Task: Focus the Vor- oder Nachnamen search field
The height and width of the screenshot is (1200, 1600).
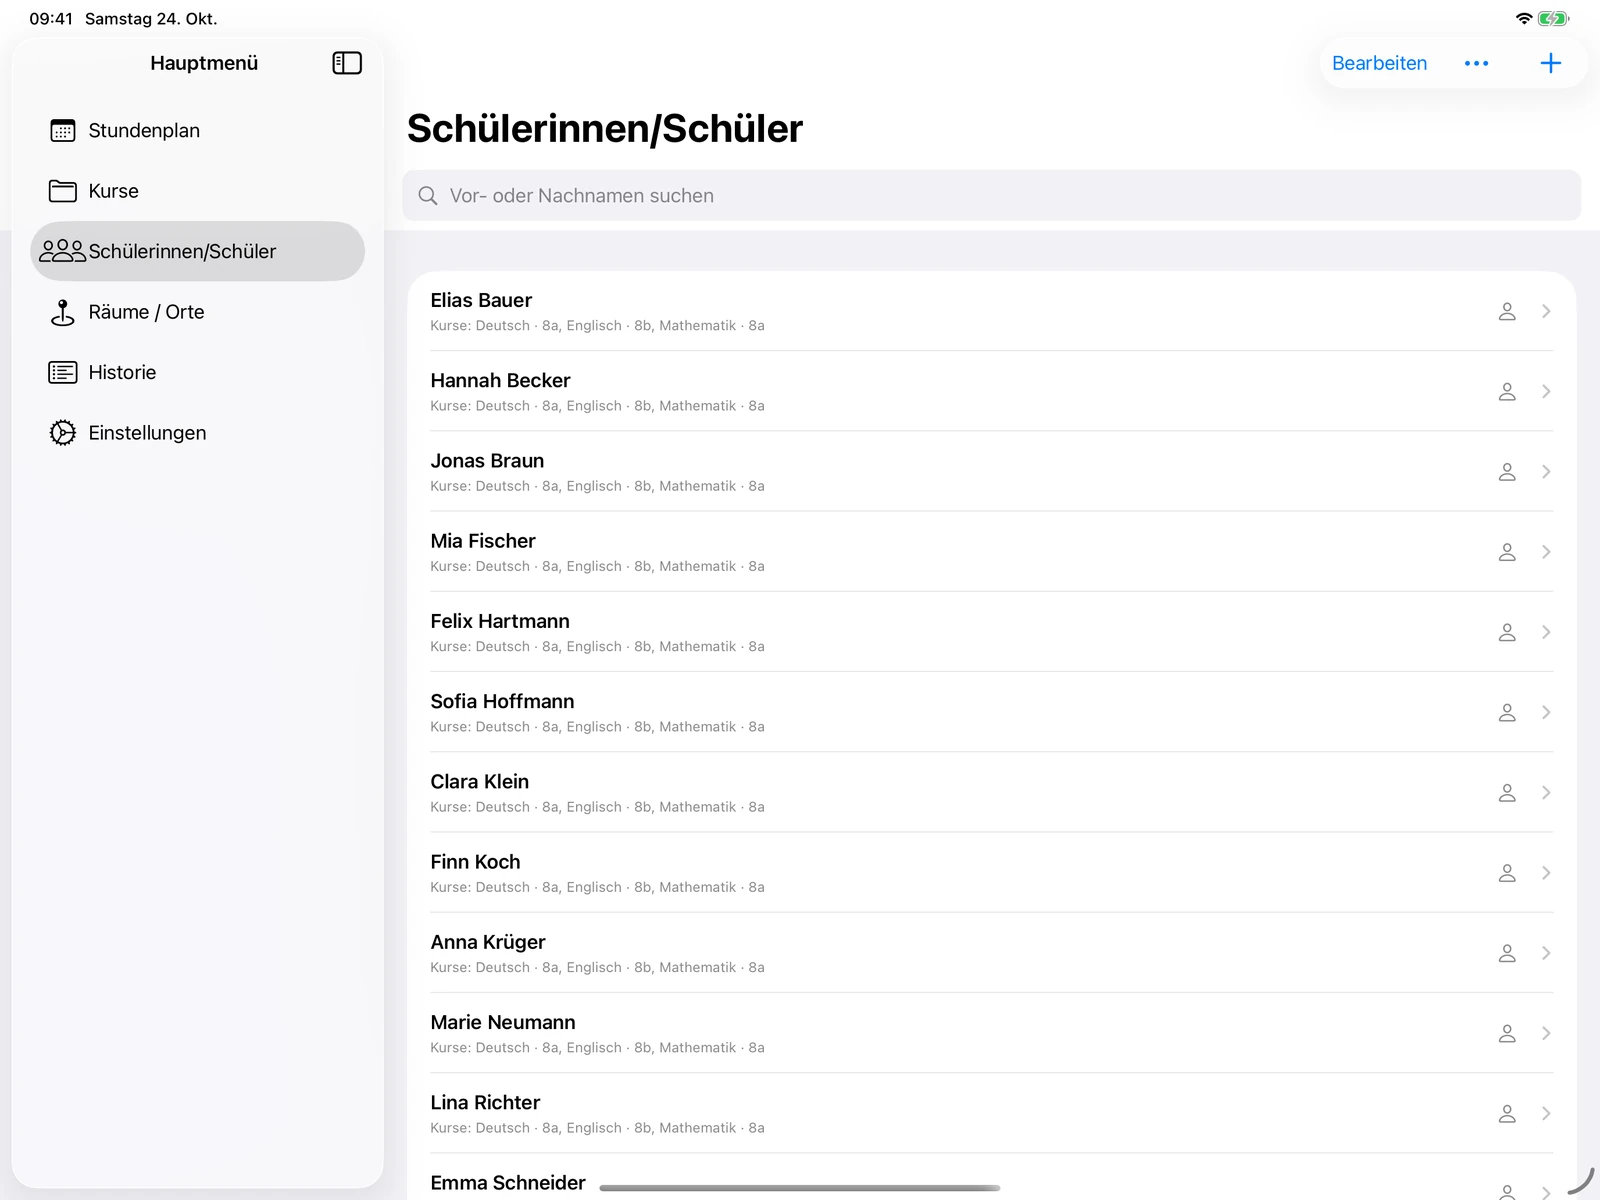Action: [991, 195]
